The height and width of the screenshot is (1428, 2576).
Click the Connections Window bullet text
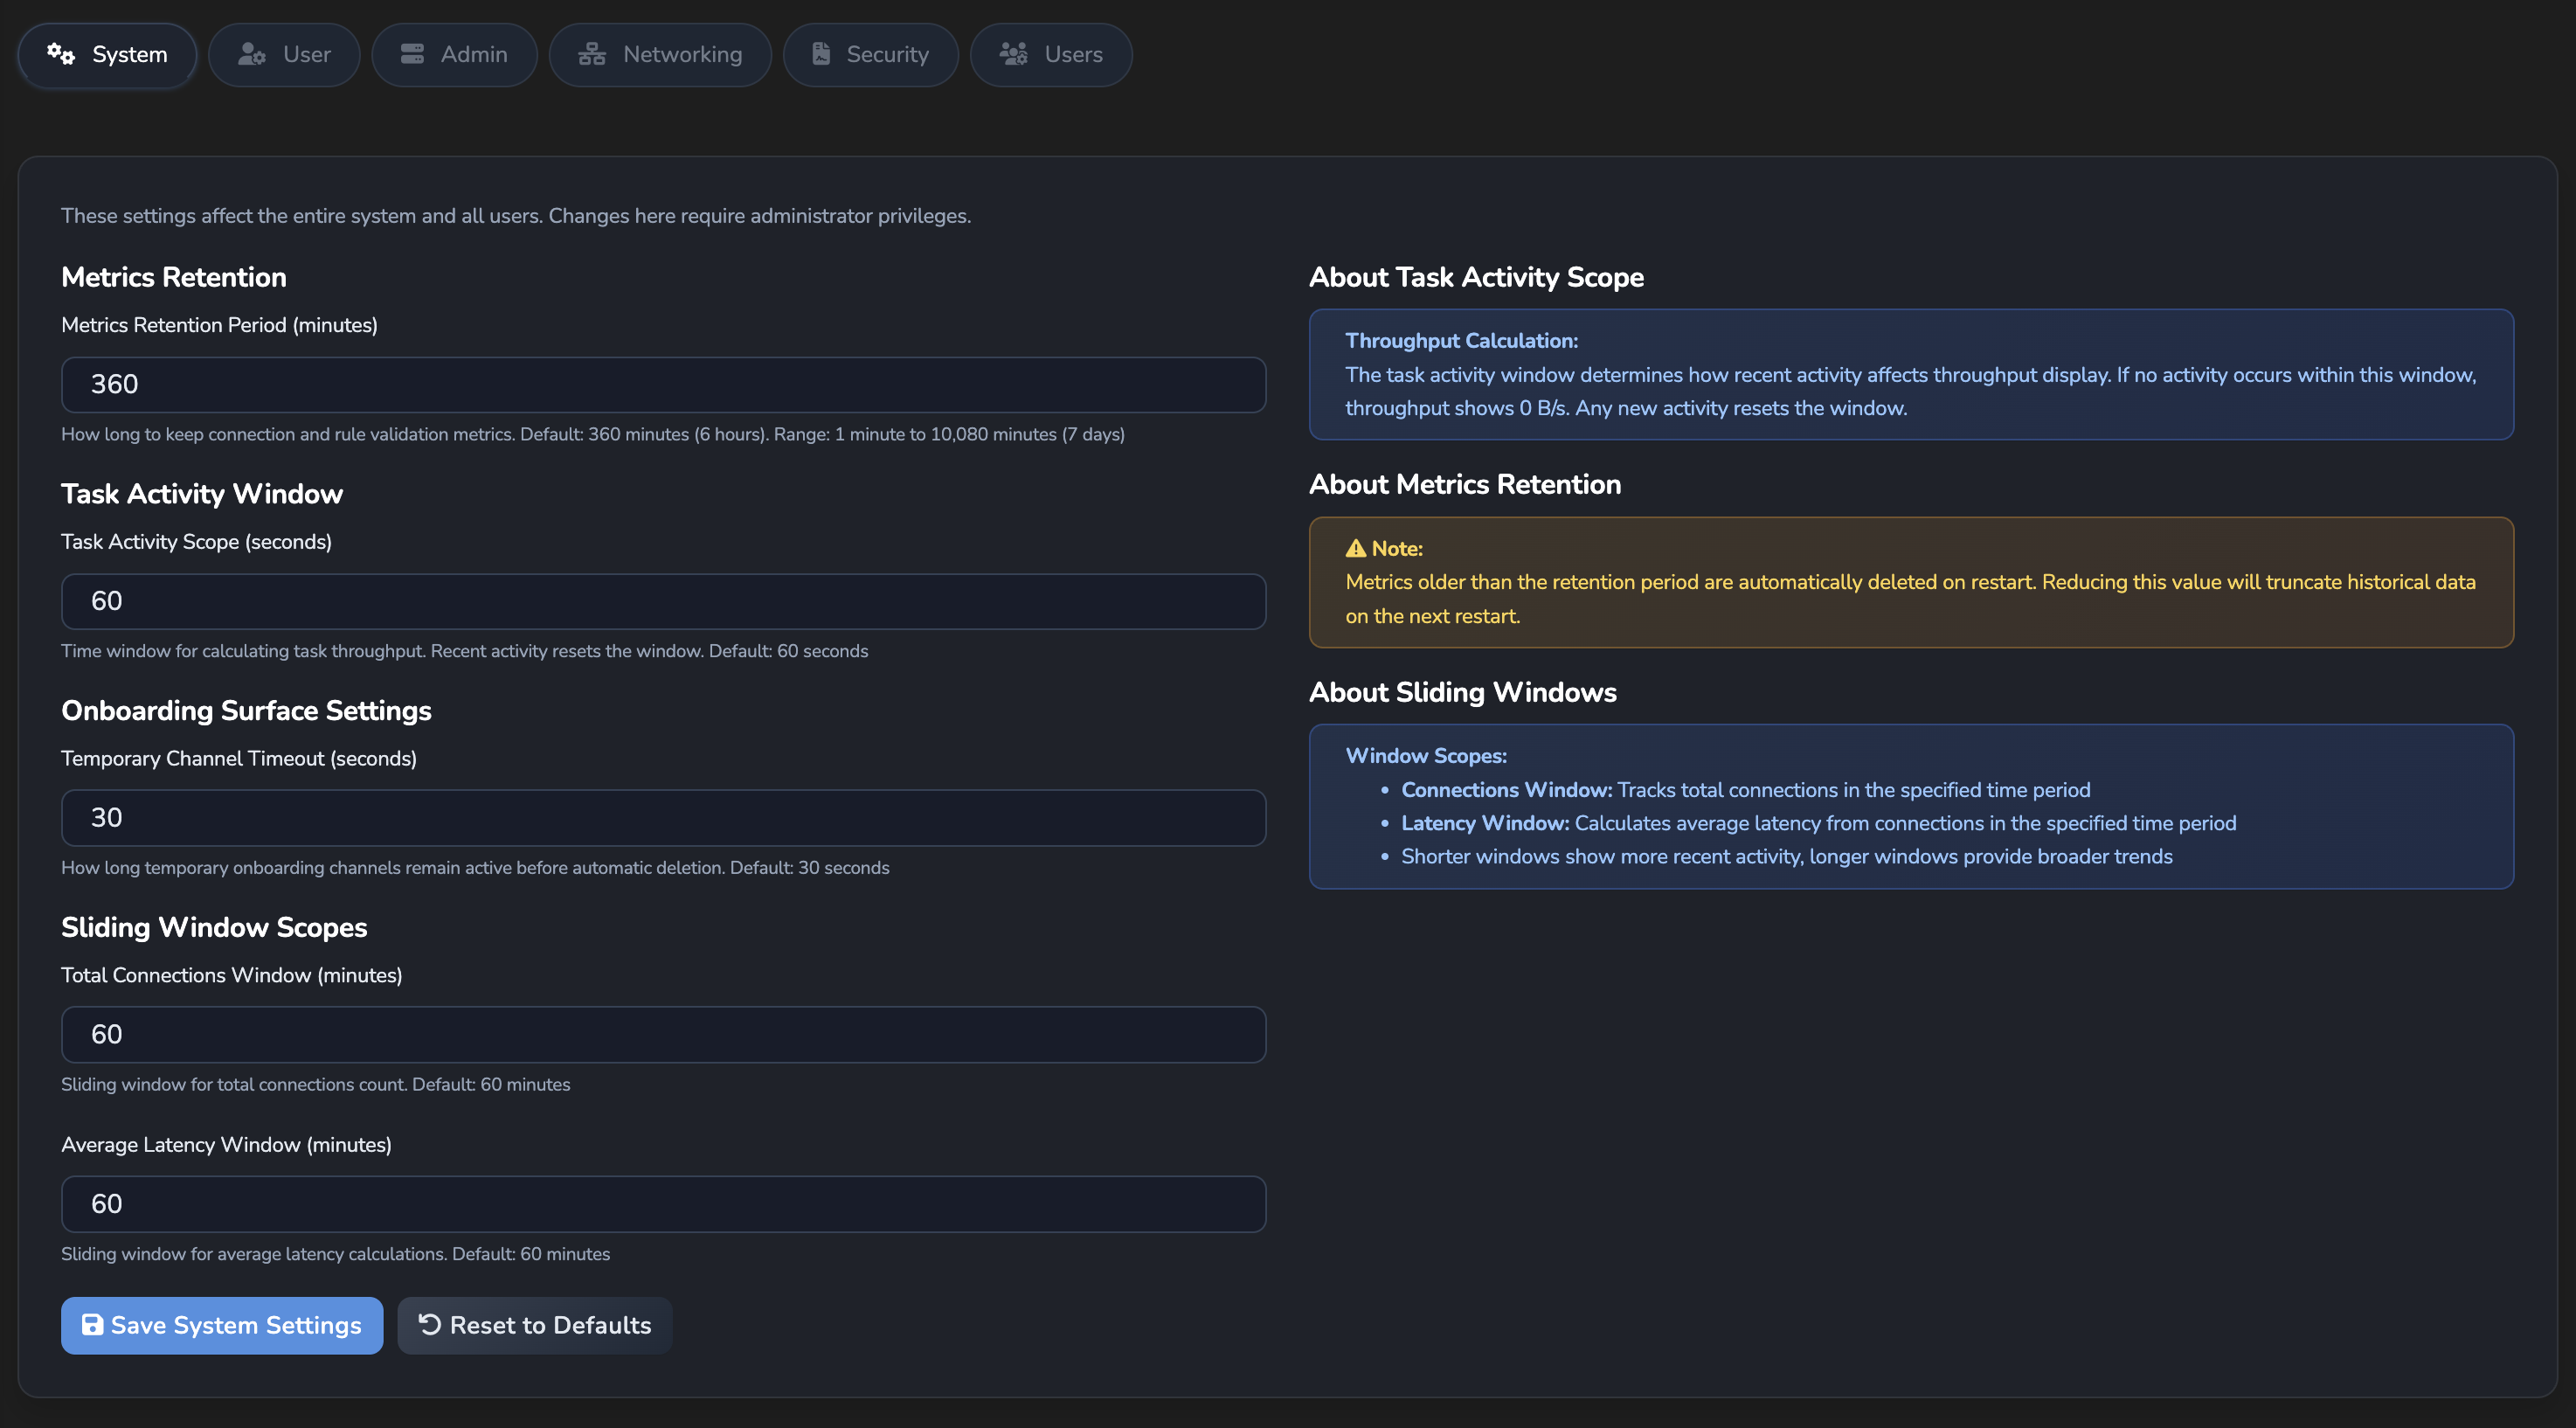tap(1745, 790)
